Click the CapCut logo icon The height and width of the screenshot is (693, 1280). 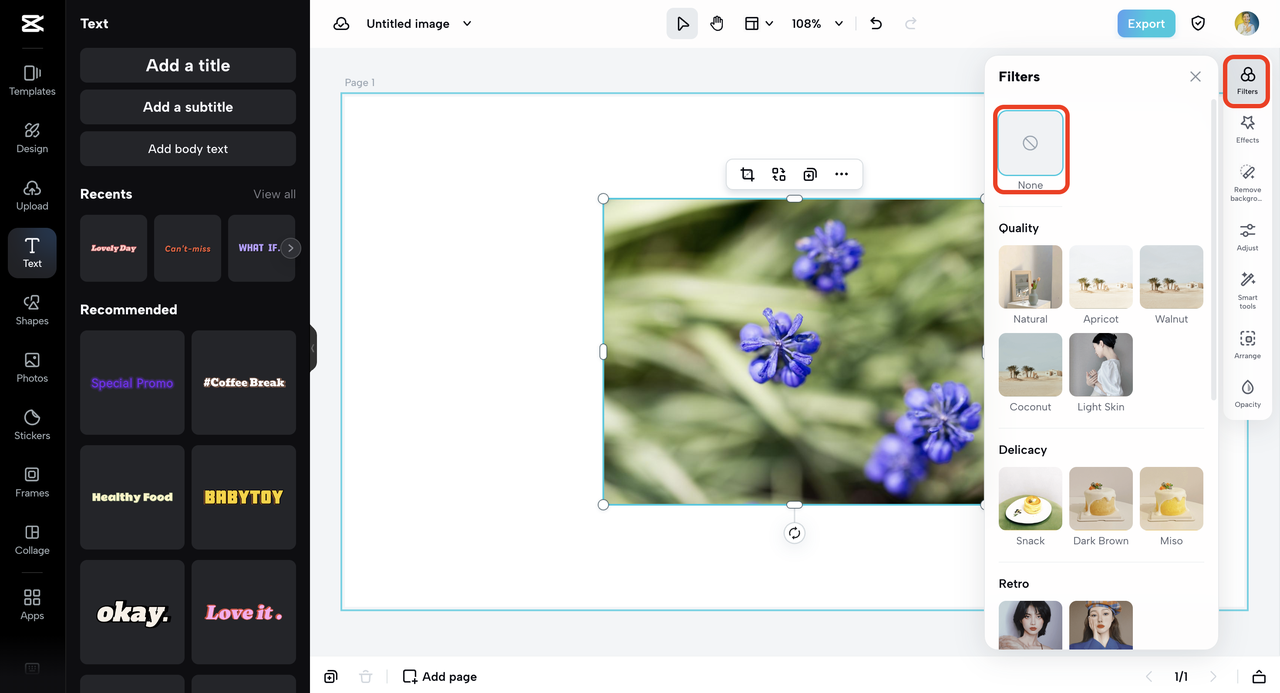pyautogui.click(x=32, y=24)
